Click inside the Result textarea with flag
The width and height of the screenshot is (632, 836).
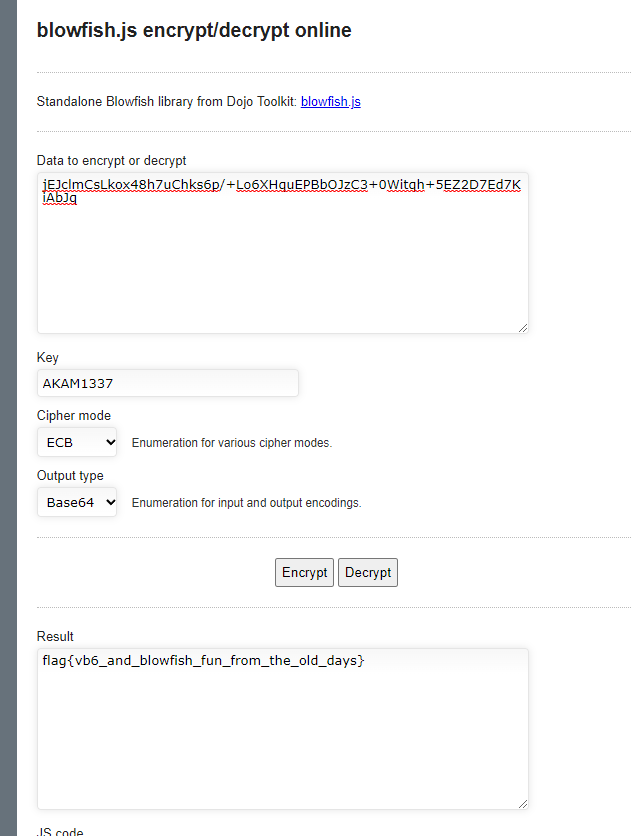tap(283, 729)
